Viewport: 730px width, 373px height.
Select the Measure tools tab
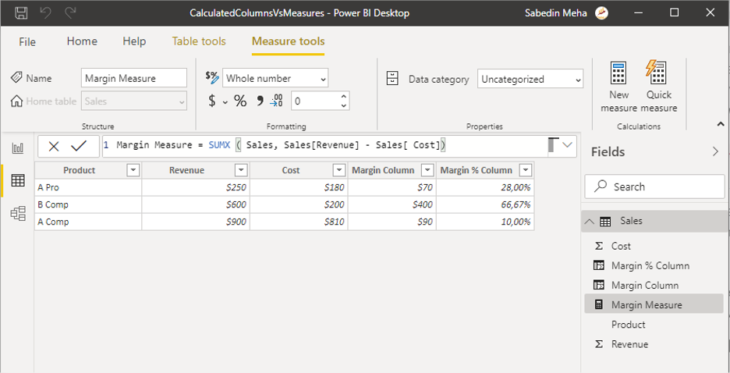[288, 41]
